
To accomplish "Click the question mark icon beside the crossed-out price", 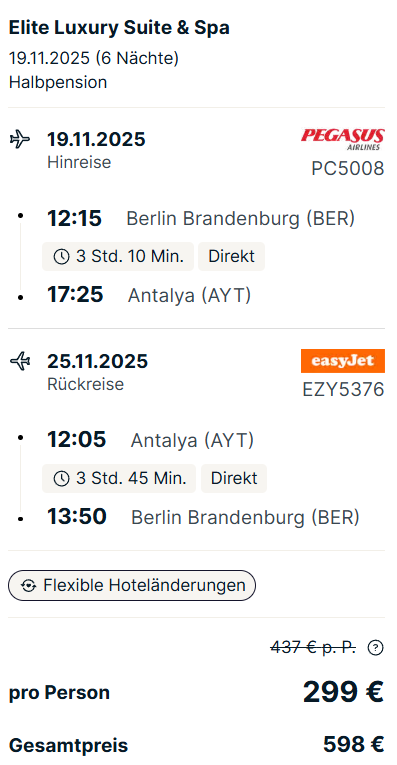I will [375, 648].
